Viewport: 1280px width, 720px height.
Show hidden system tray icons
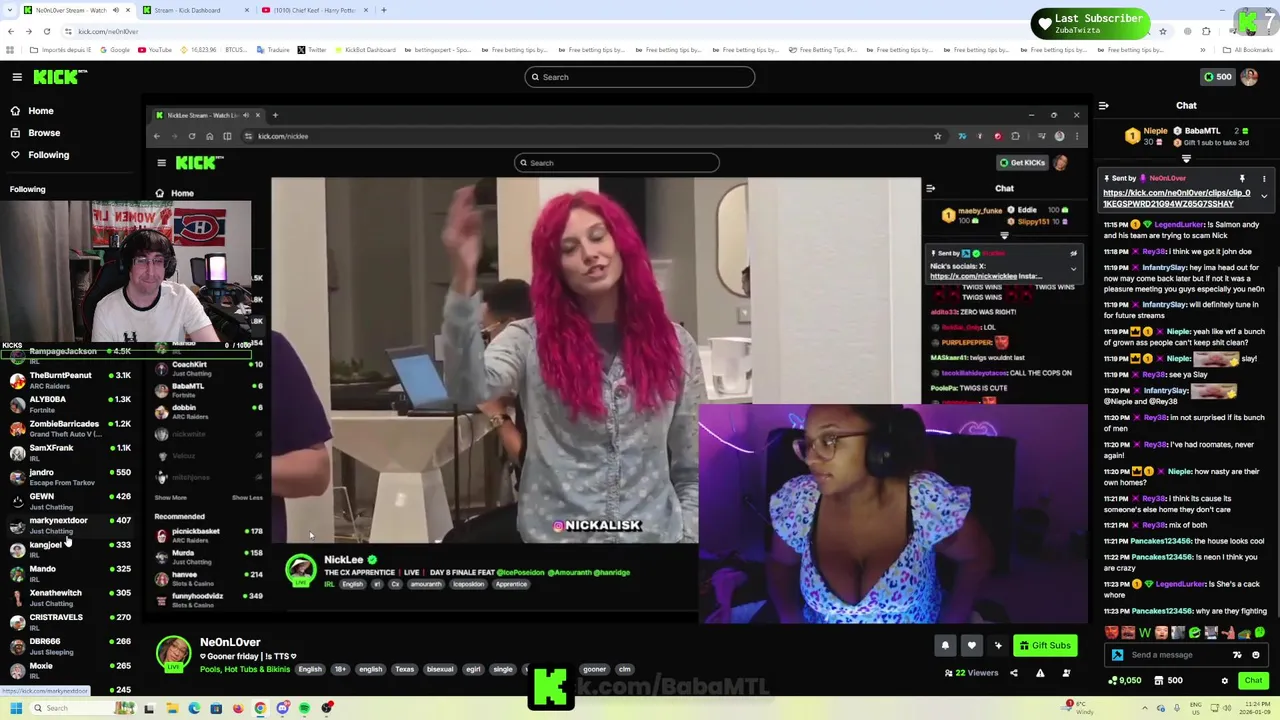click(x=1146, y=709)
